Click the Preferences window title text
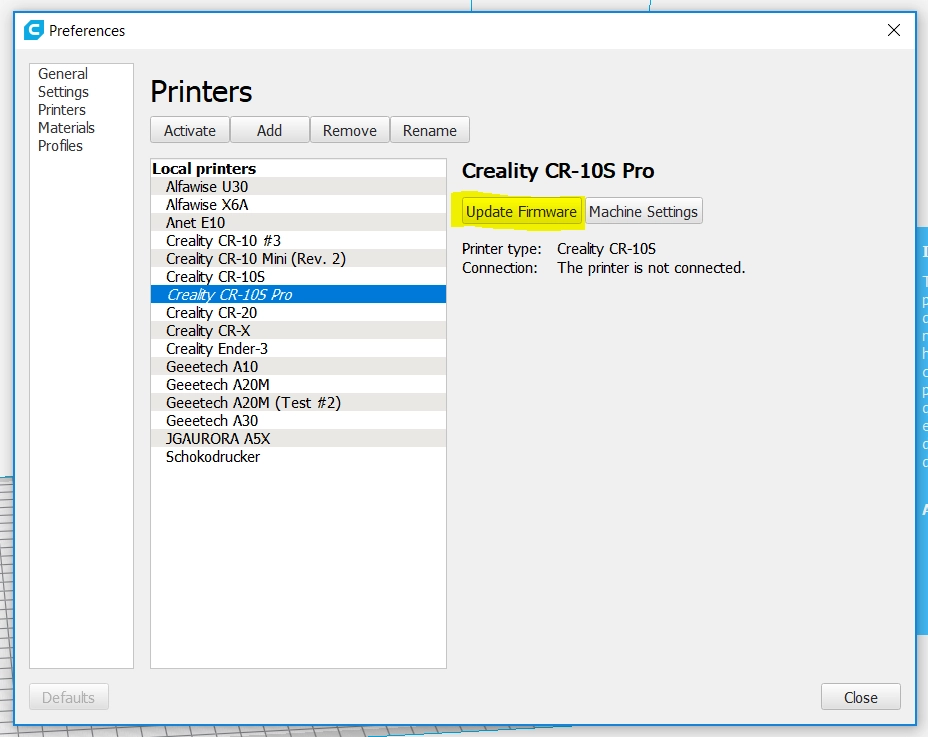 (x=87, y=31)
